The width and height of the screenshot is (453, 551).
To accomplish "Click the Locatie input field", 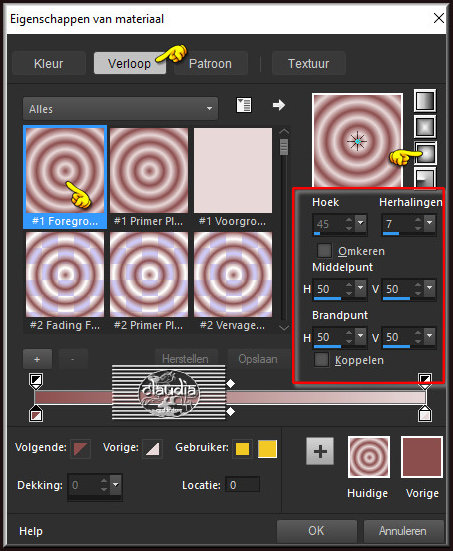I will (242, 485).
